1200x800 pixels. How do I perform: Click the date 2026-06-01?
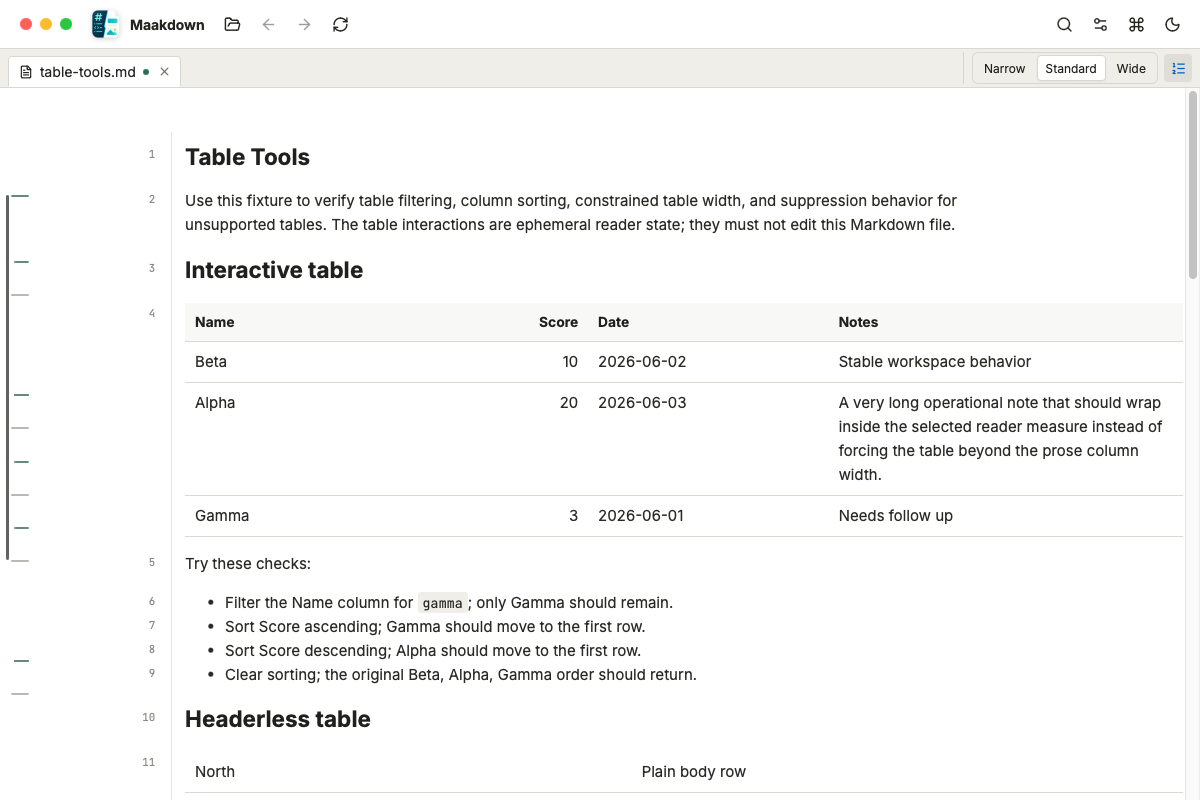641,516
